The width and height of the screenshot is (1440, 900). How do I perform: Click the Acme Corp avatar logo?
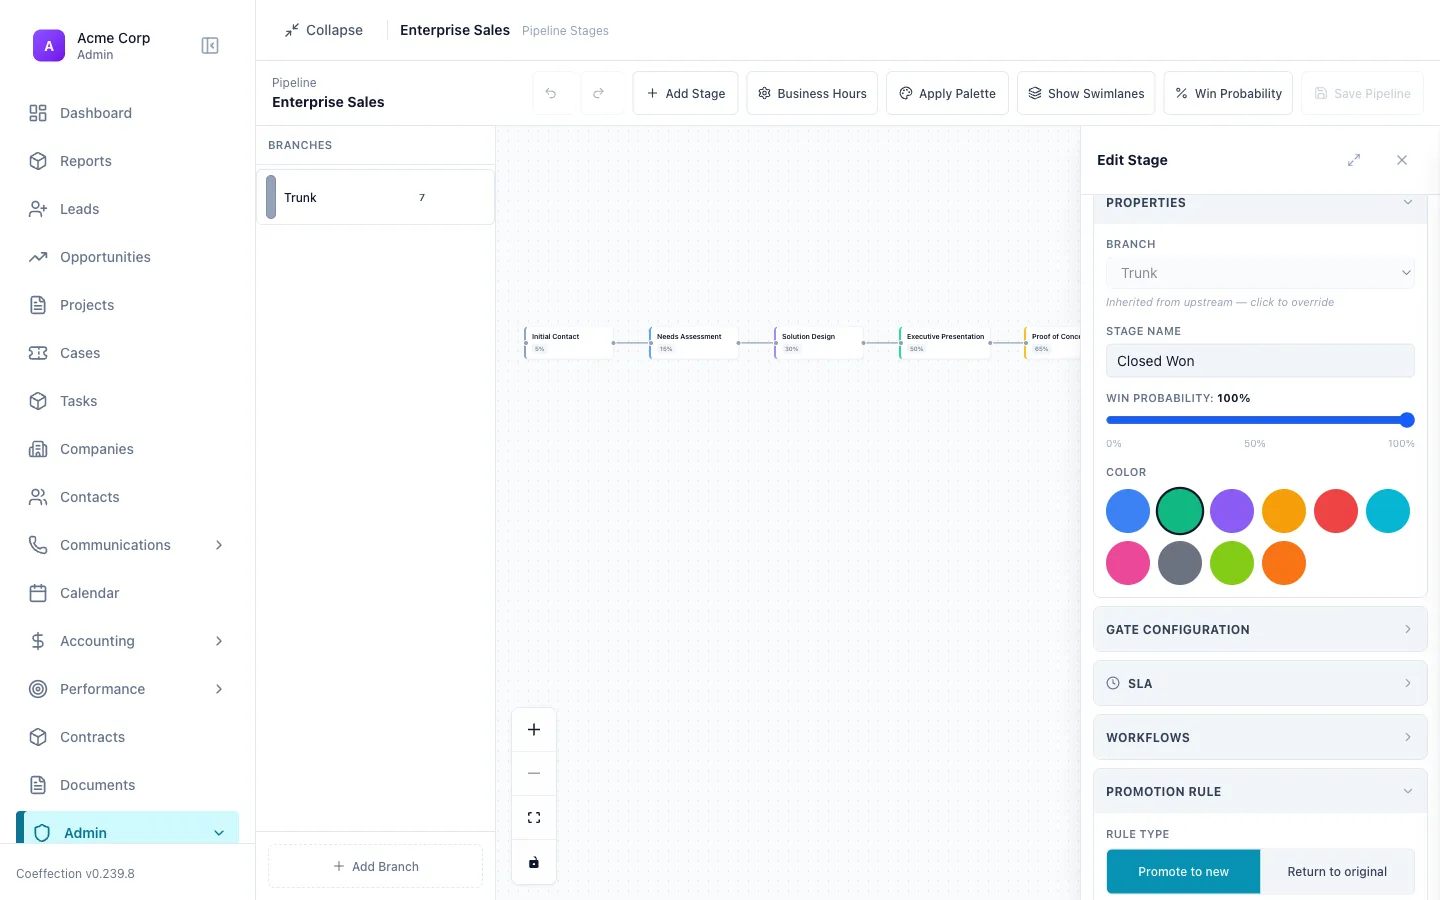tap(49, 46)
